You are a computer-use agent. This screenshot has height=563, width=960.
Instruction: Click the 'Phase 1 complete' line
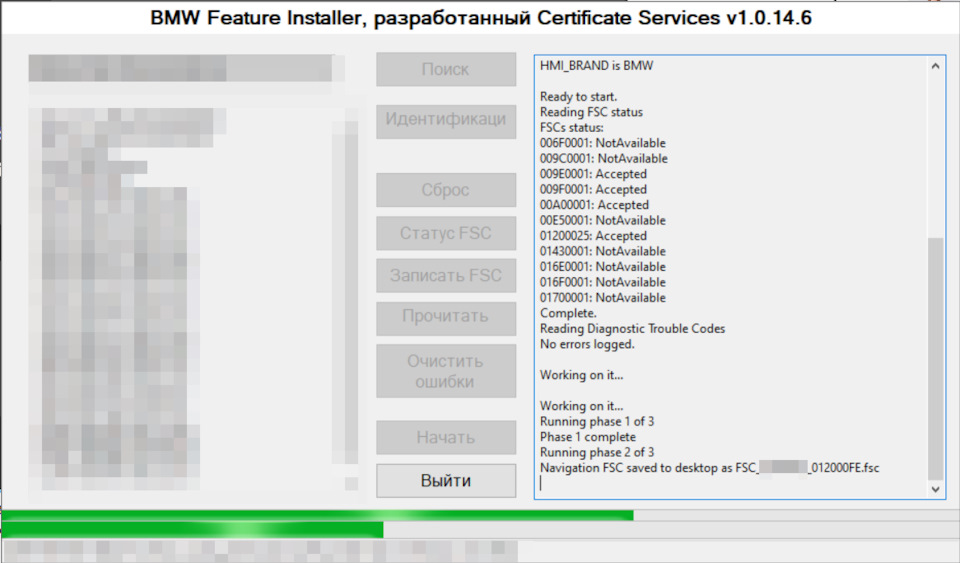[588, 436]
